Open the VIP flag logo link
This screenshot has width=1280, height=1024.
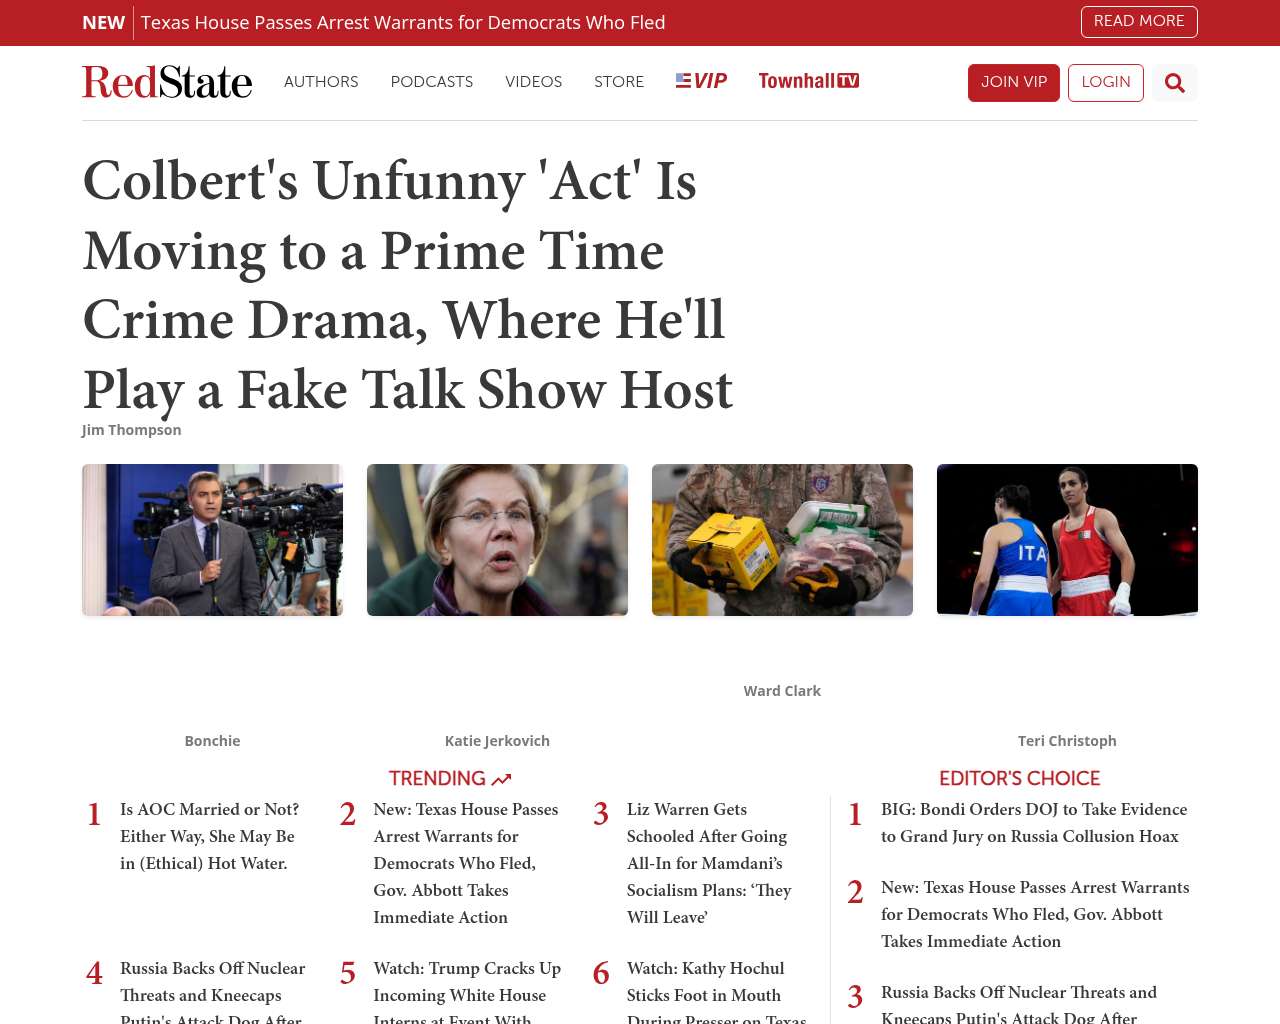(x=701, y=81)
